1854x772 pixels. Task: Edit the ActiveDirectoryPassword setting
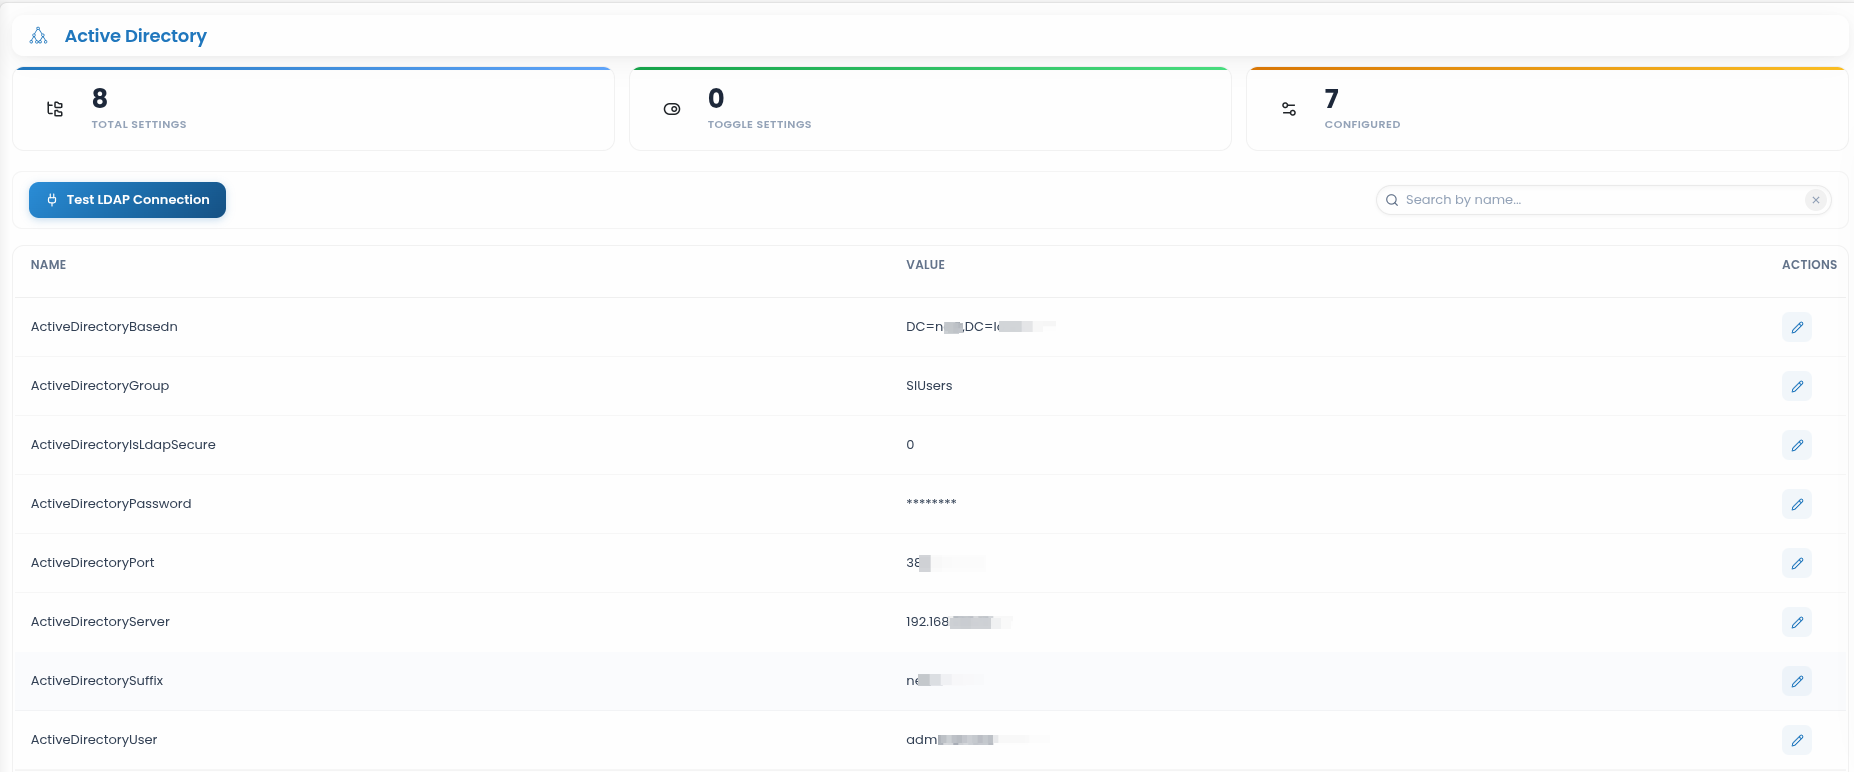click(x=1796, y=504)
